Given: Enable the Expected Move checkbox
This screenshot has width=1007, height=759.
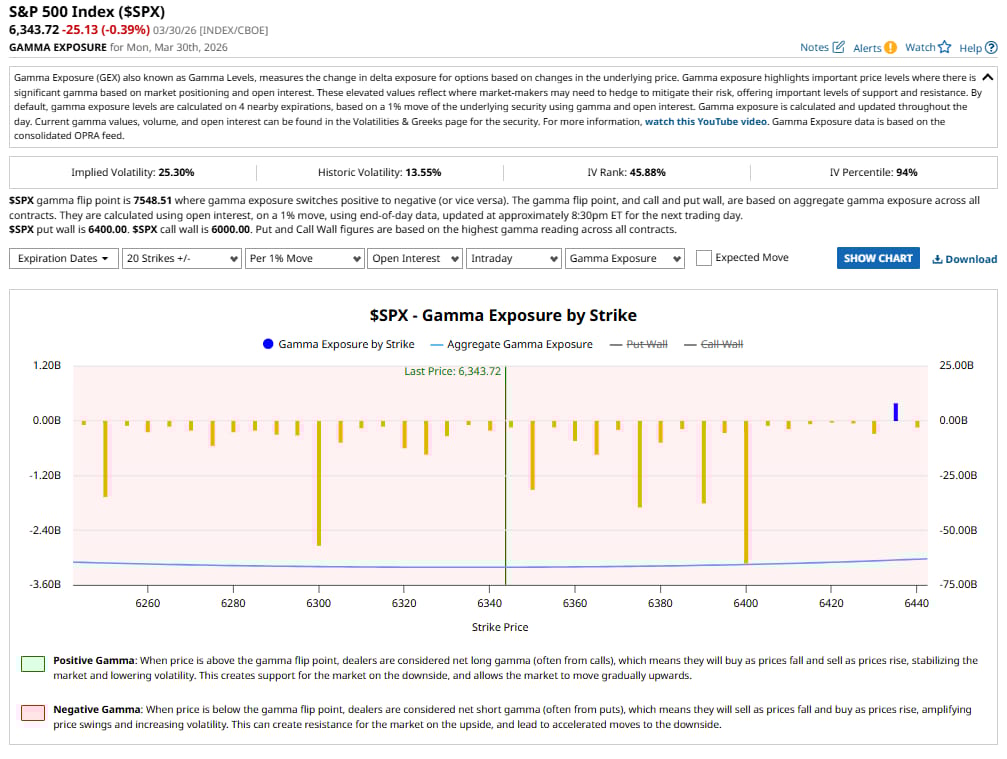Looking at the screenshot, I should point(704,258).
